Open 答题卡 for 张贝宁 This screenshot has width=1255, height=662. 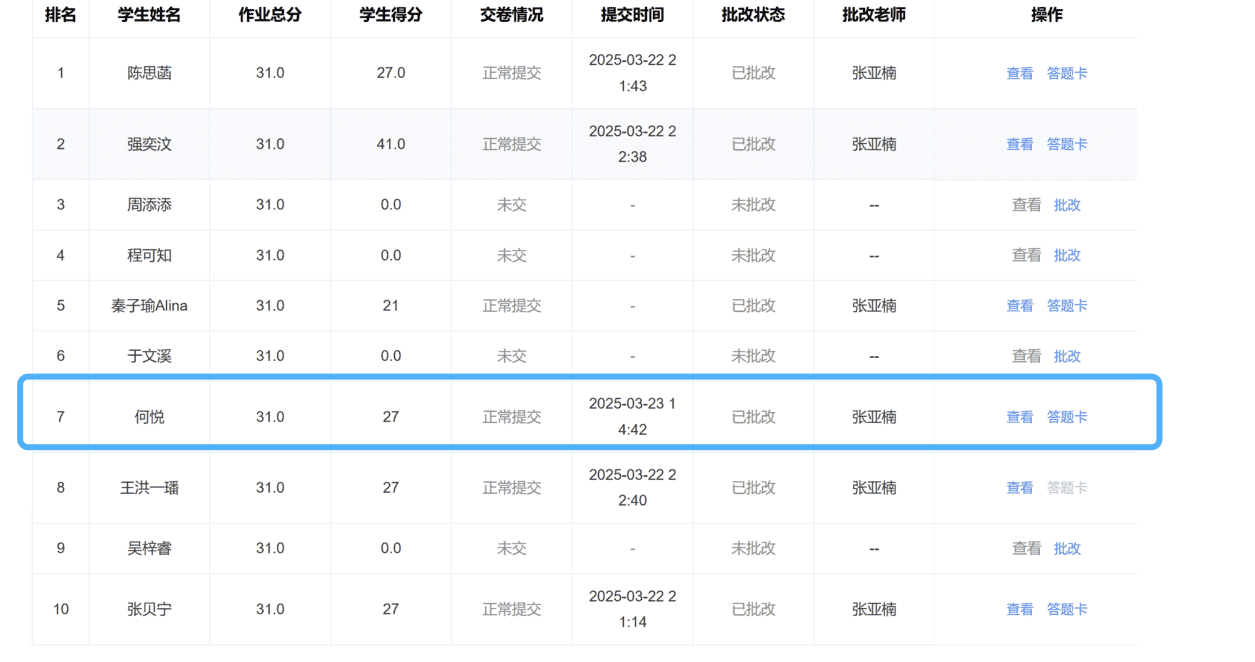(x=1067, y=610)
